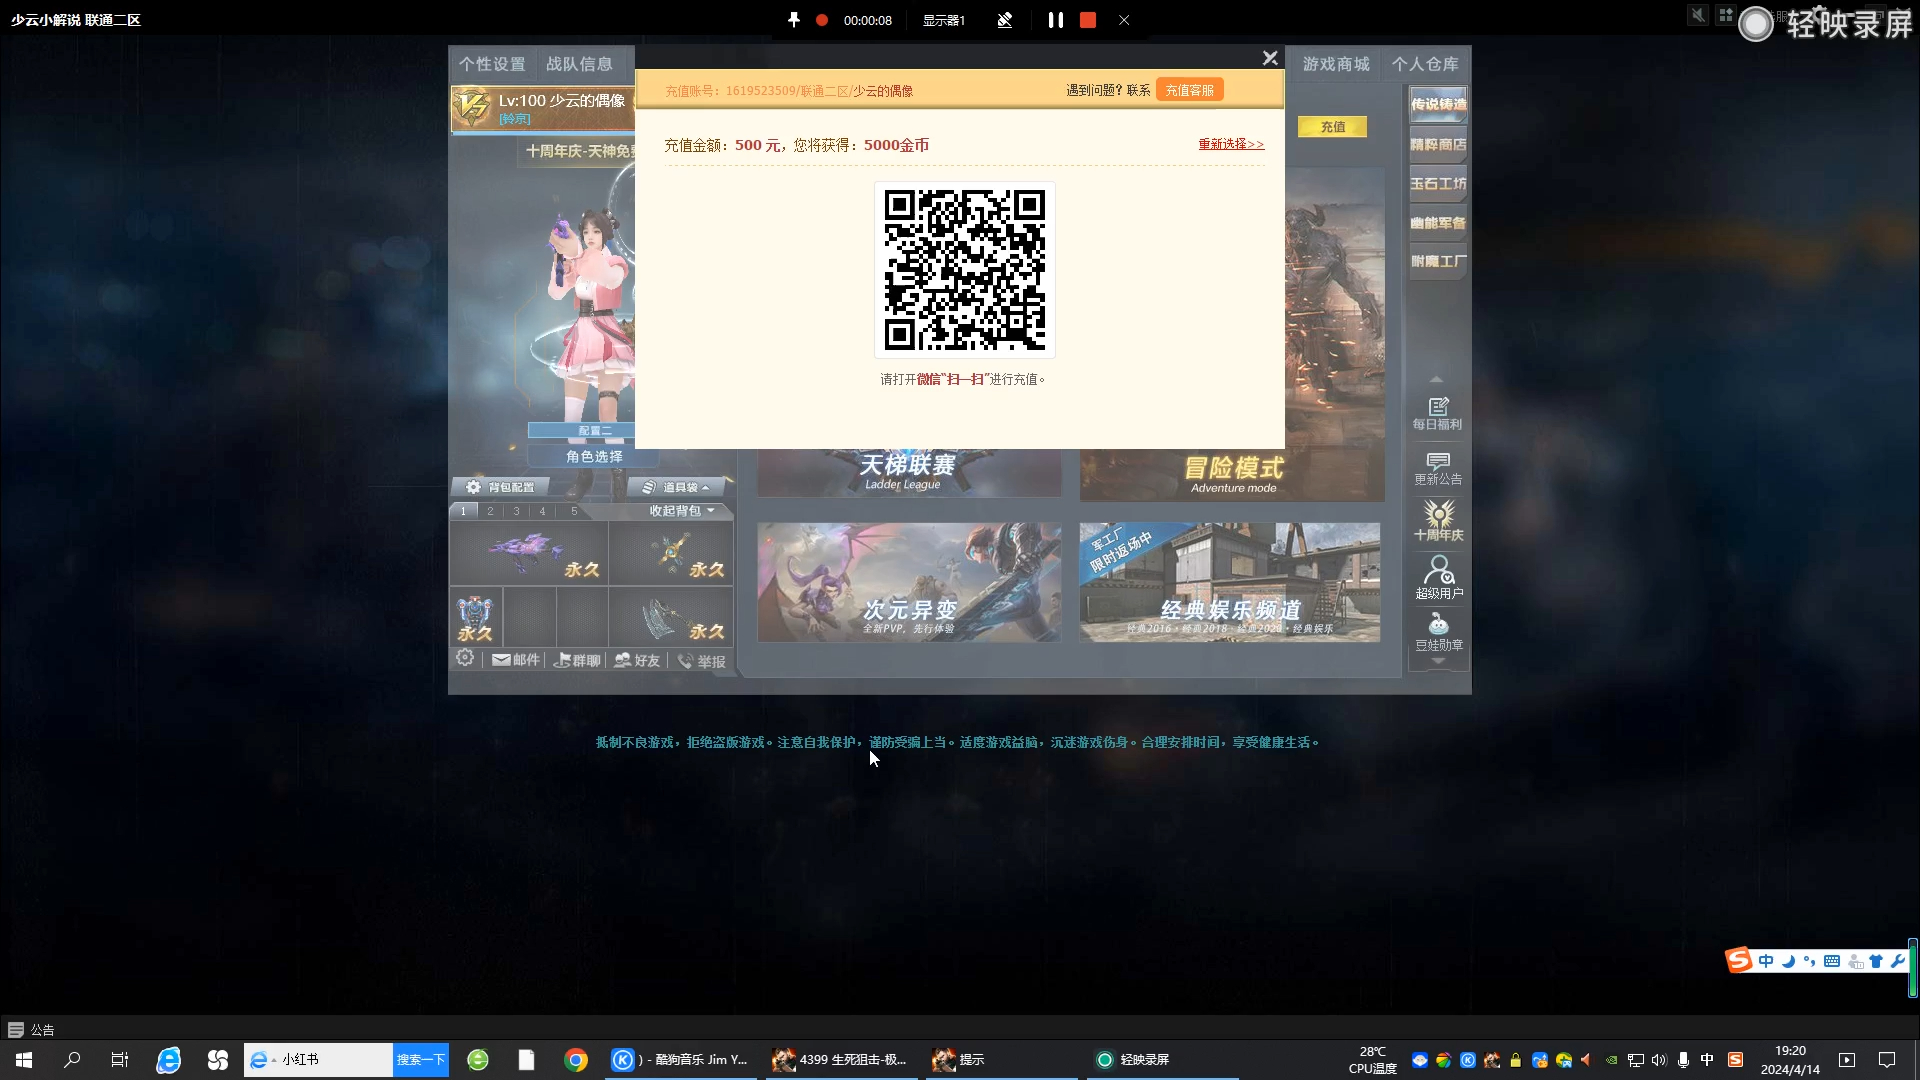
Task: Open the 十周年庆 anniversary icon
Action: tap(1438, 522)
